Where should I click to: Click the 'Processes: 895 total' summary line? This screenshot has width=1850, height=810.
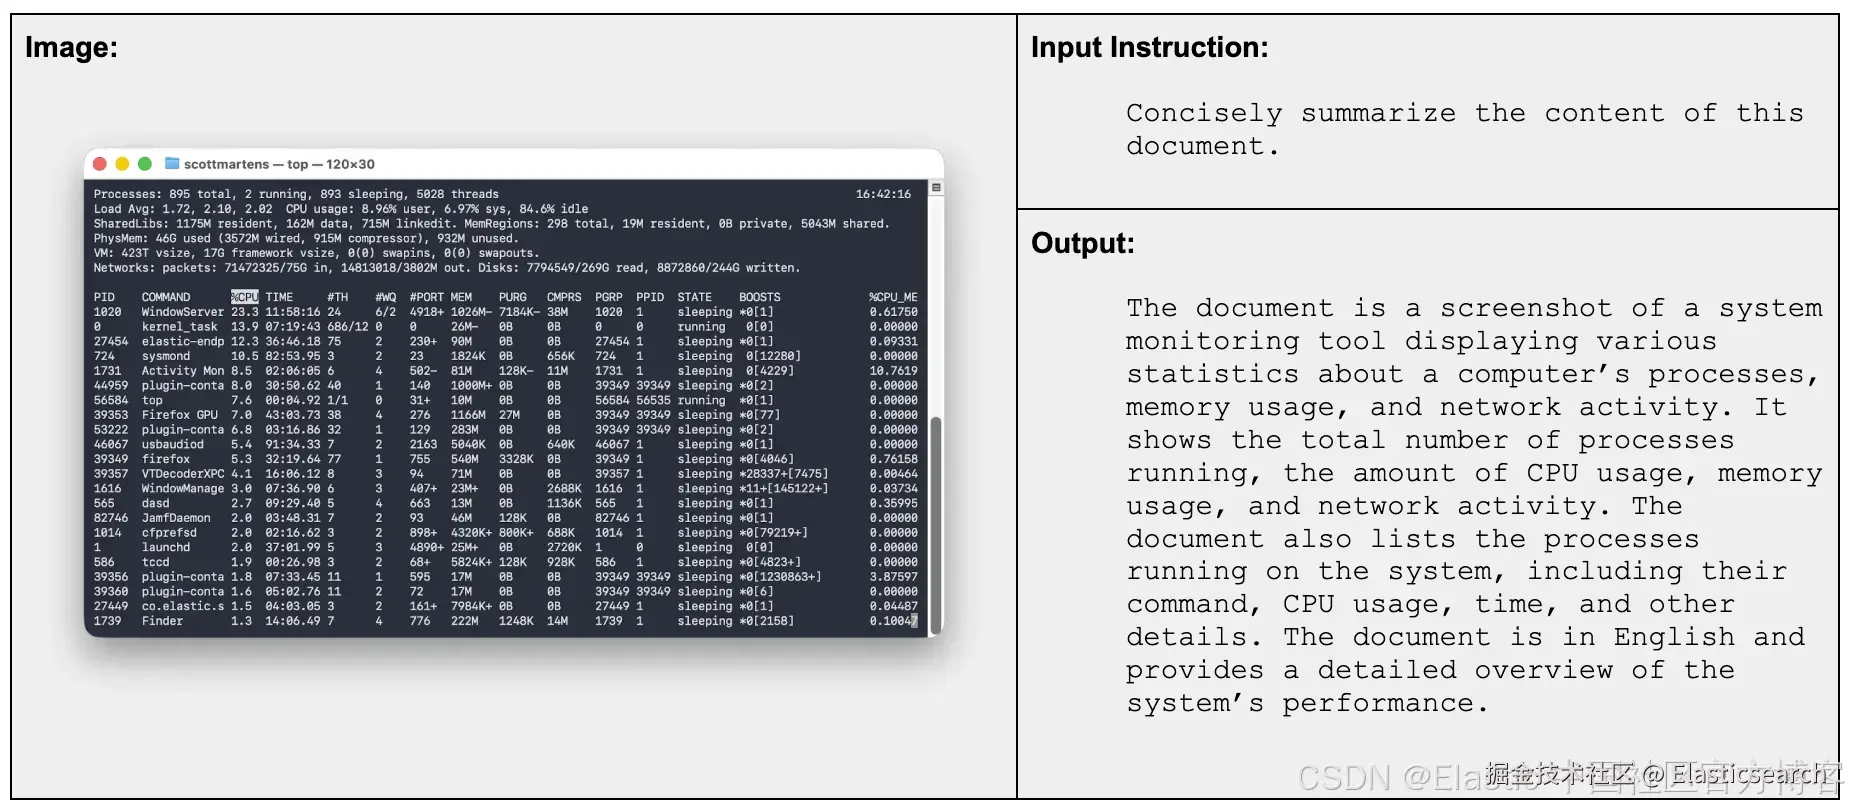[x=296, y=194]
